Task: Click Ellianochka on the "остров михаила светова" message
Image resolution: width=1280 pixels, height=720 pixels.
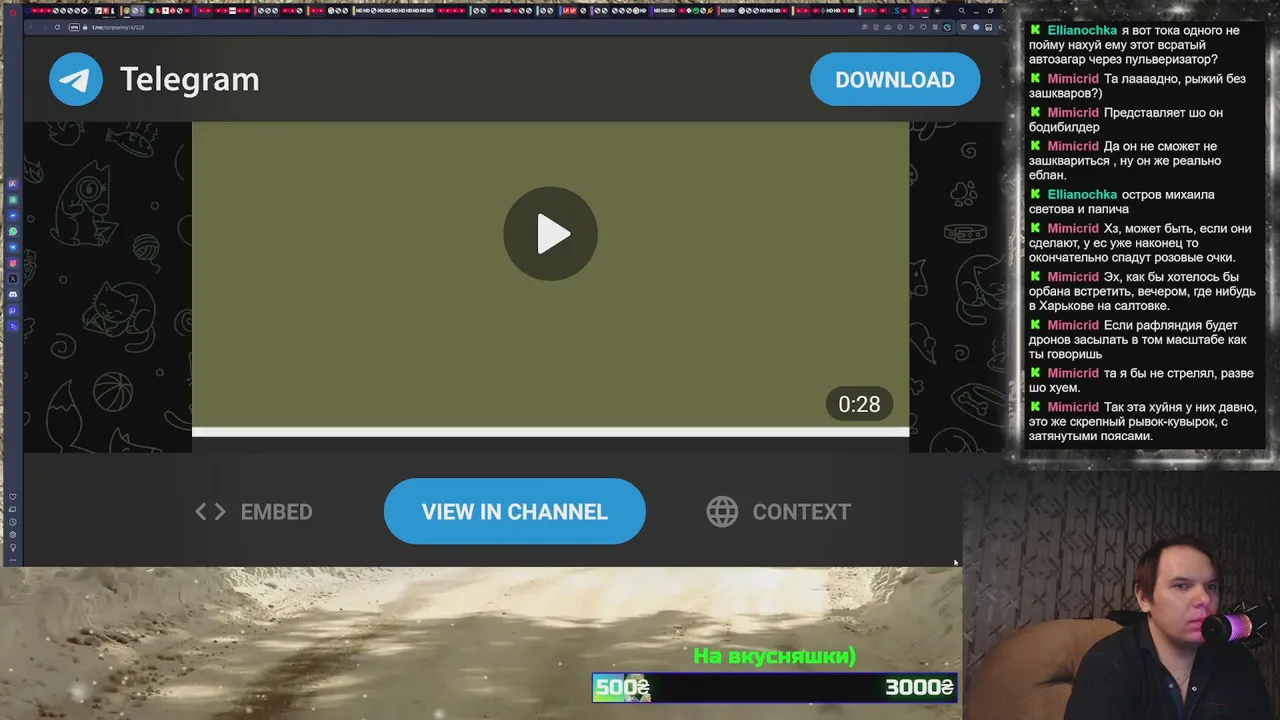Action: pos(1082,195)
